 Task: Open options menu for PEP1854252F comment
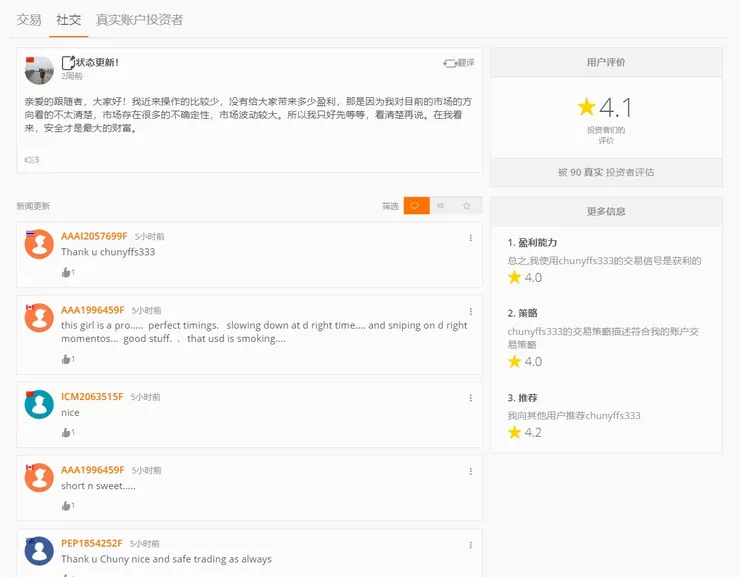[471, 545]
